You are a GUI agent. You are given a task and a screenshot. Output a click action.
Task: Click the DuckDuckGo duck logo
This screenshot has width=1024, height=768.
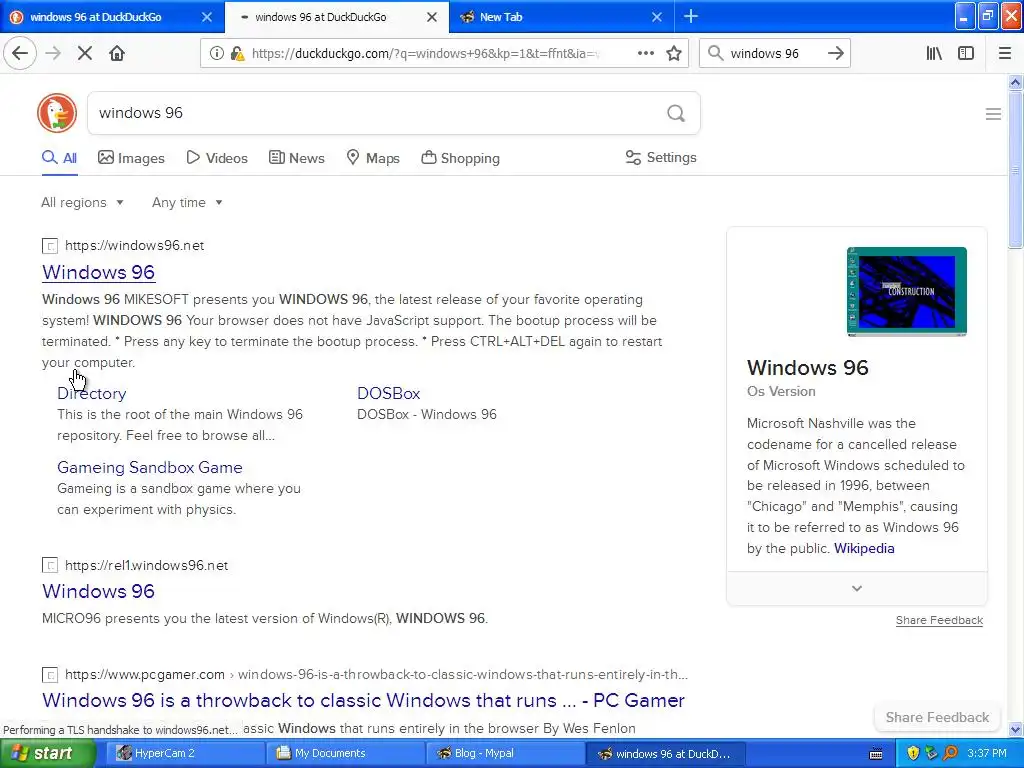[57, 113]
